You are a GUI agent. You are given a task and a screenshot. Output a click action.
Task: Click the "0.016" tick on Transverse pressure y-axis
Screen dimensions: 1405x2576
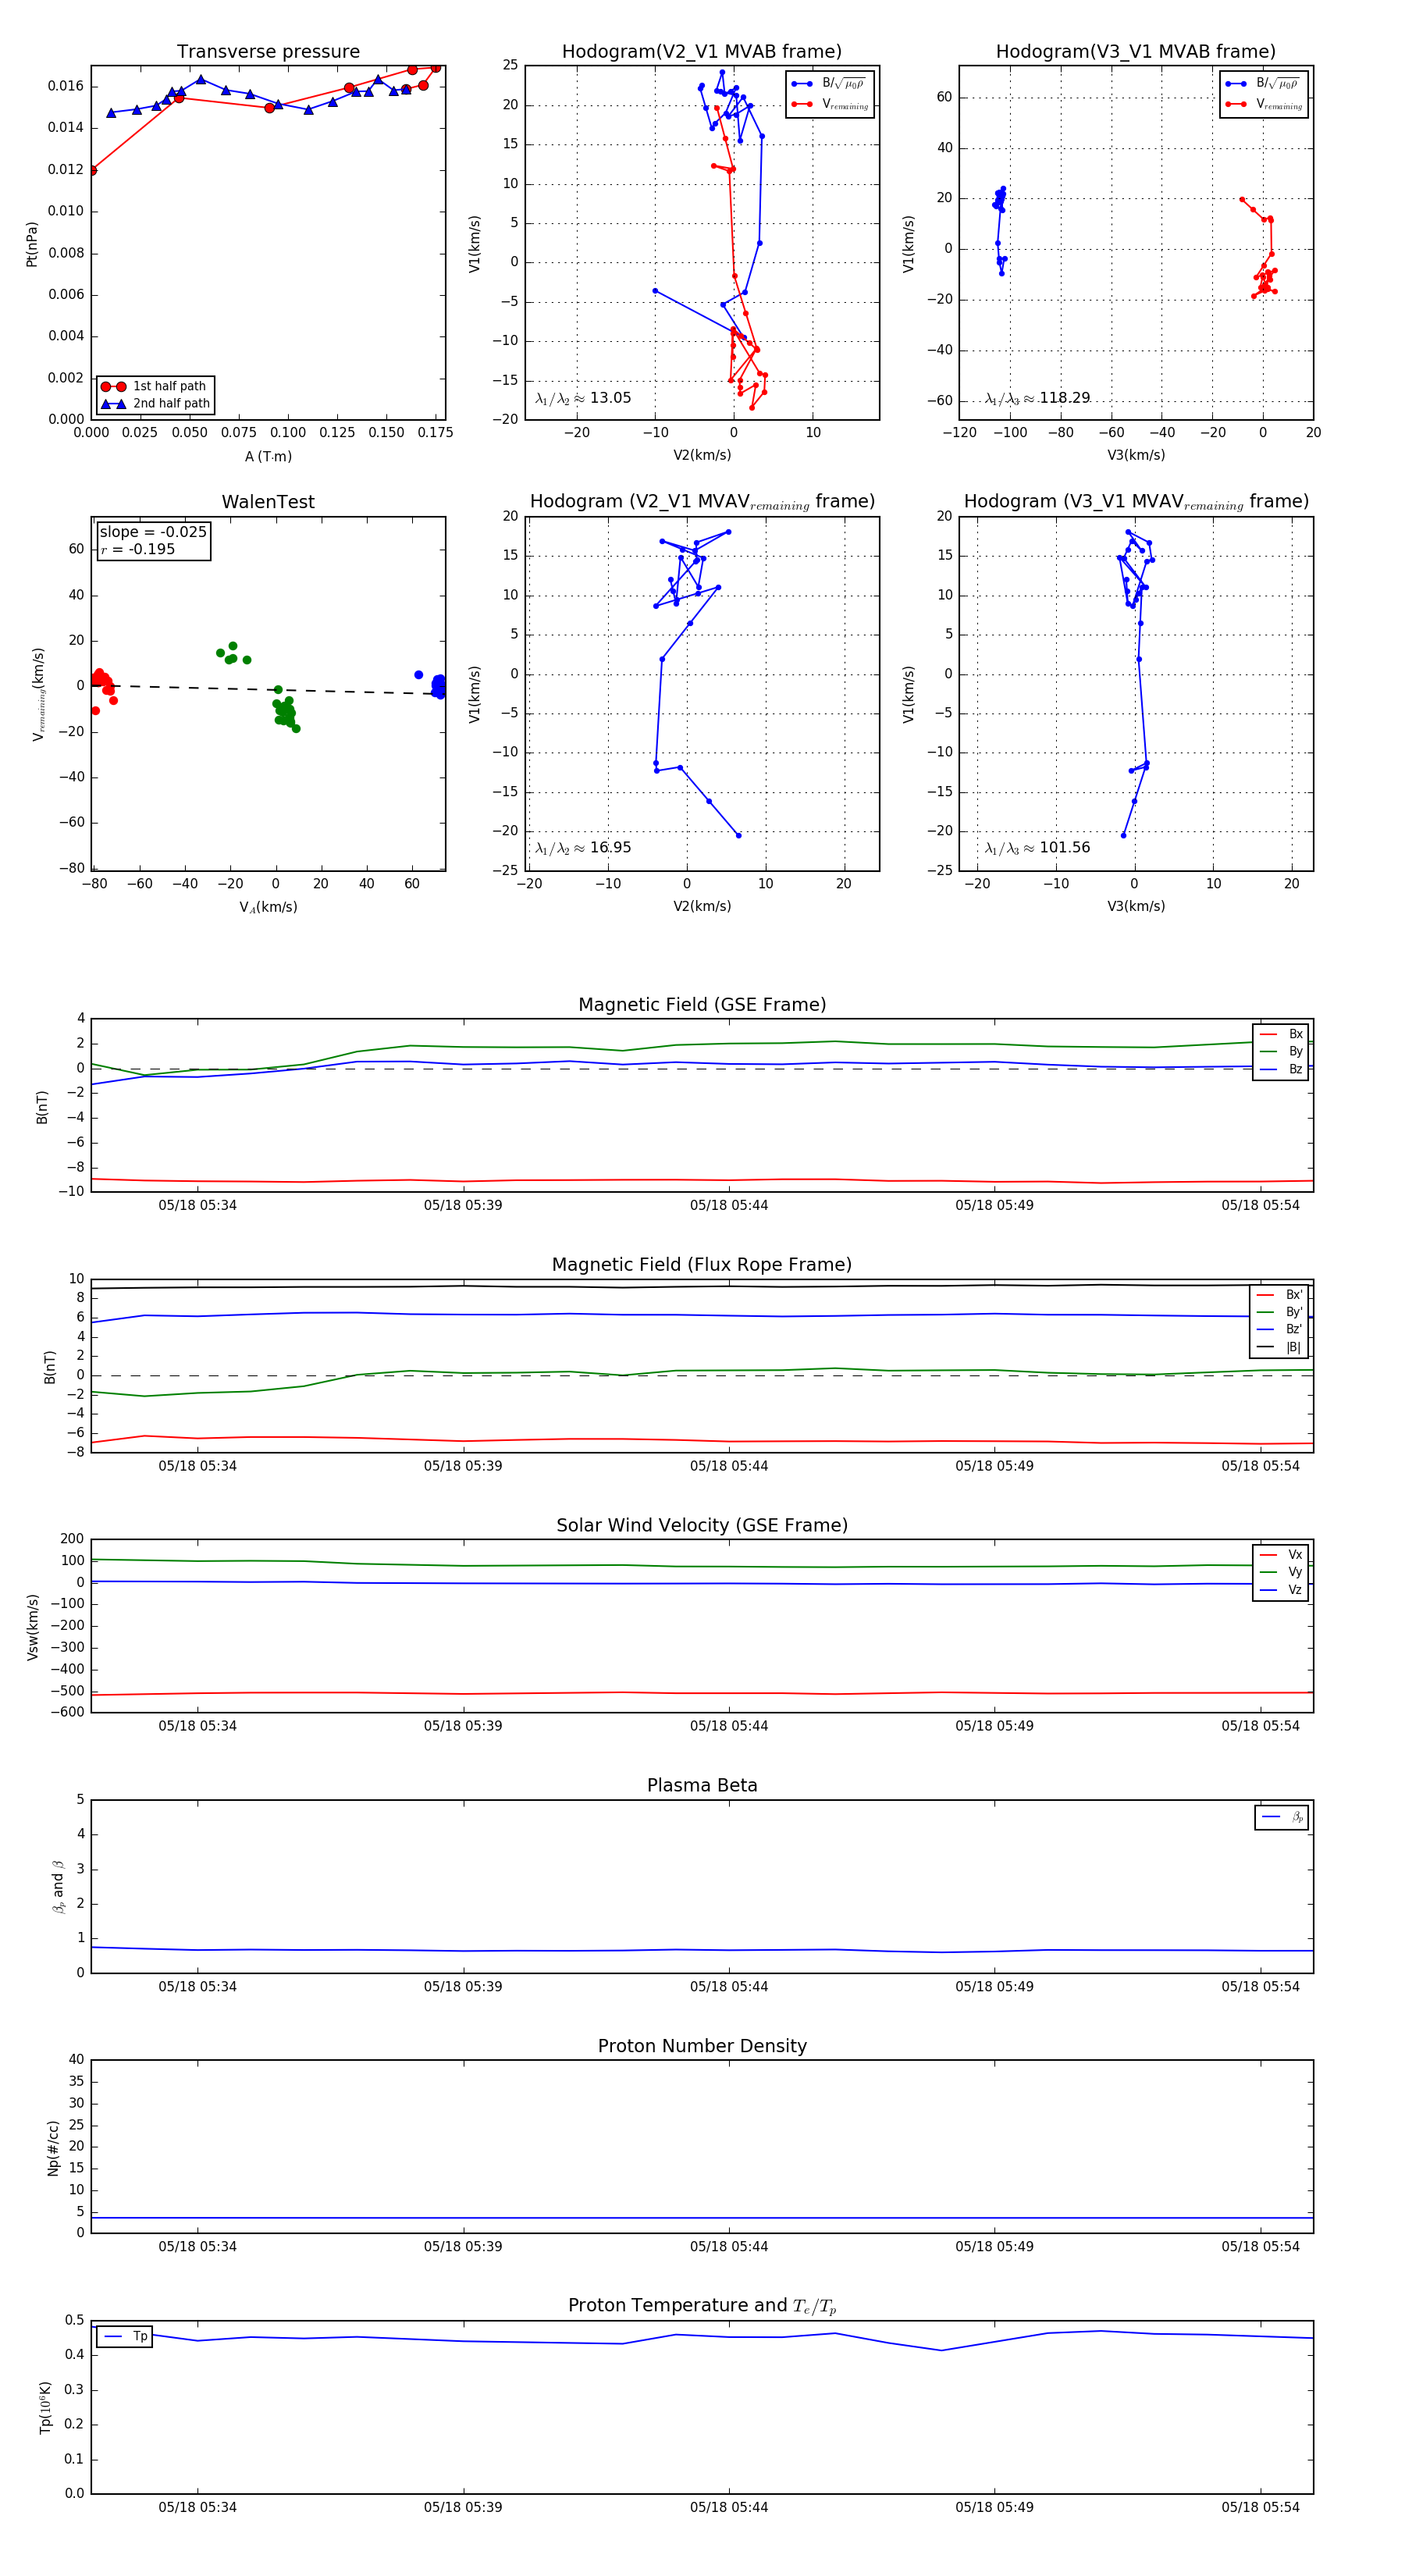tap(66, 86)
